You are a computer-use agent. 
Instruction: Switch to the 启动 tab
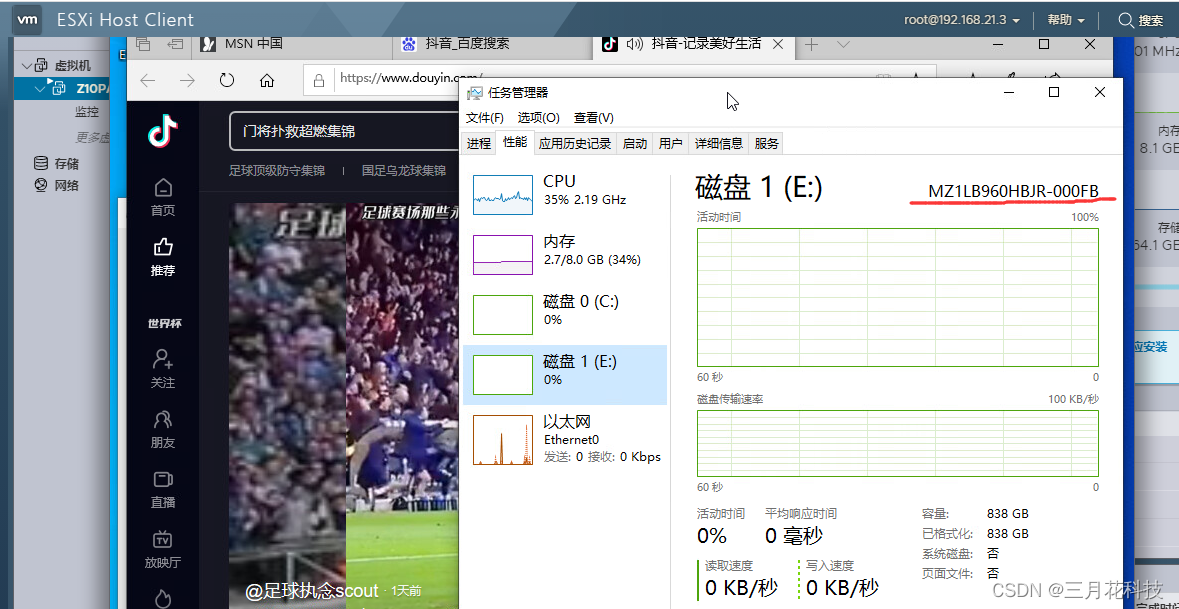(x=635, y=144)
